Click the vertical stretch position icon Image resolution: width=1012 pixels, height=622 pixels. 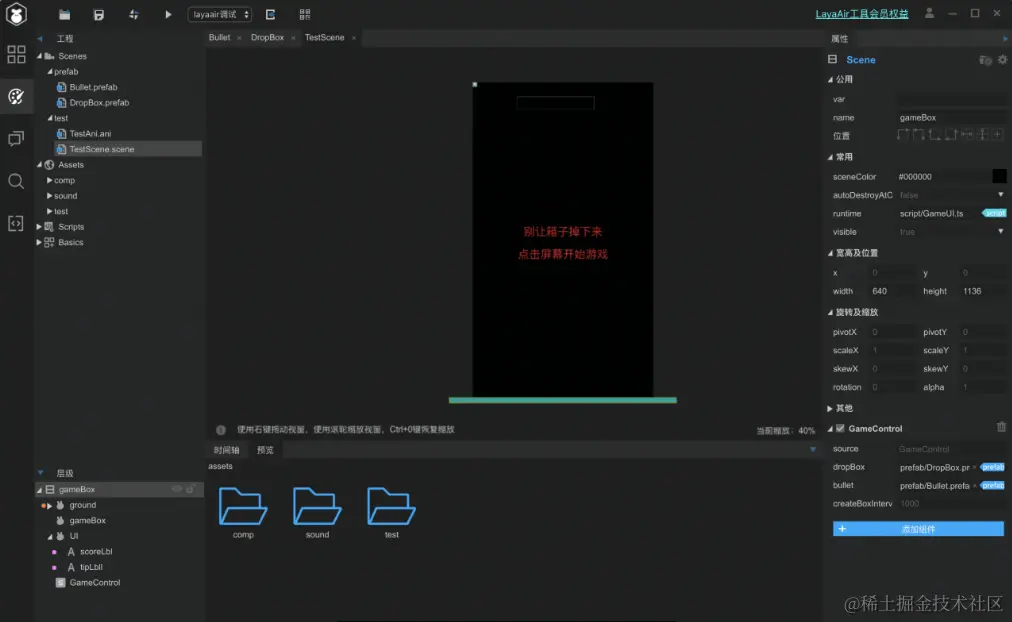tap(983, 135)
